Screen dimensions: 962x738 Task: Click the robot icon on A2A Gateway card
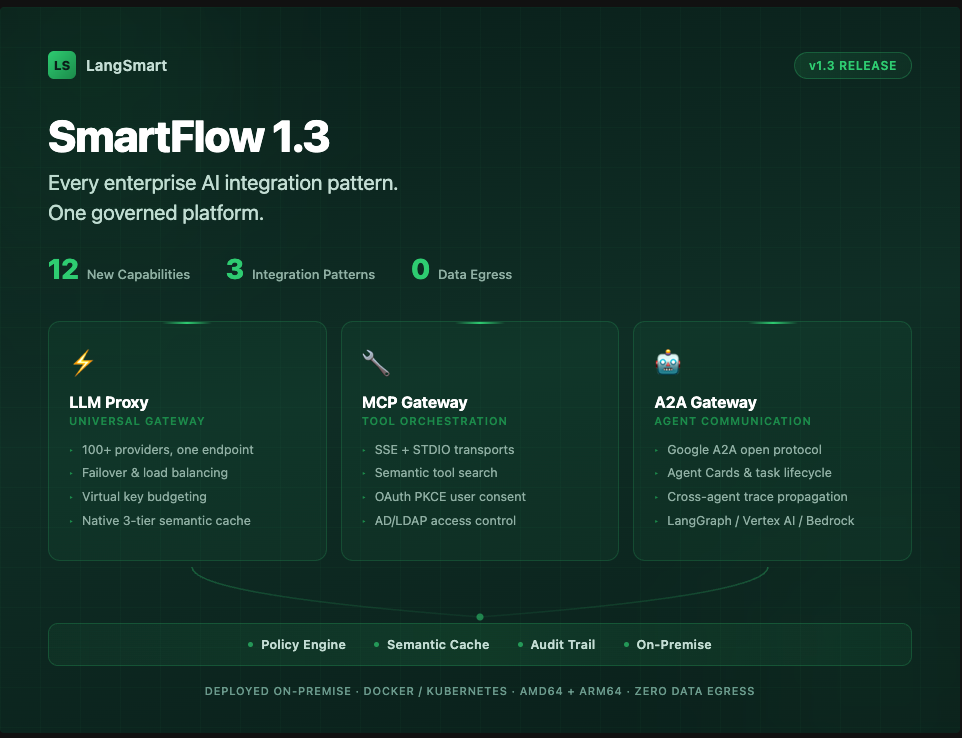pos(667,362)
